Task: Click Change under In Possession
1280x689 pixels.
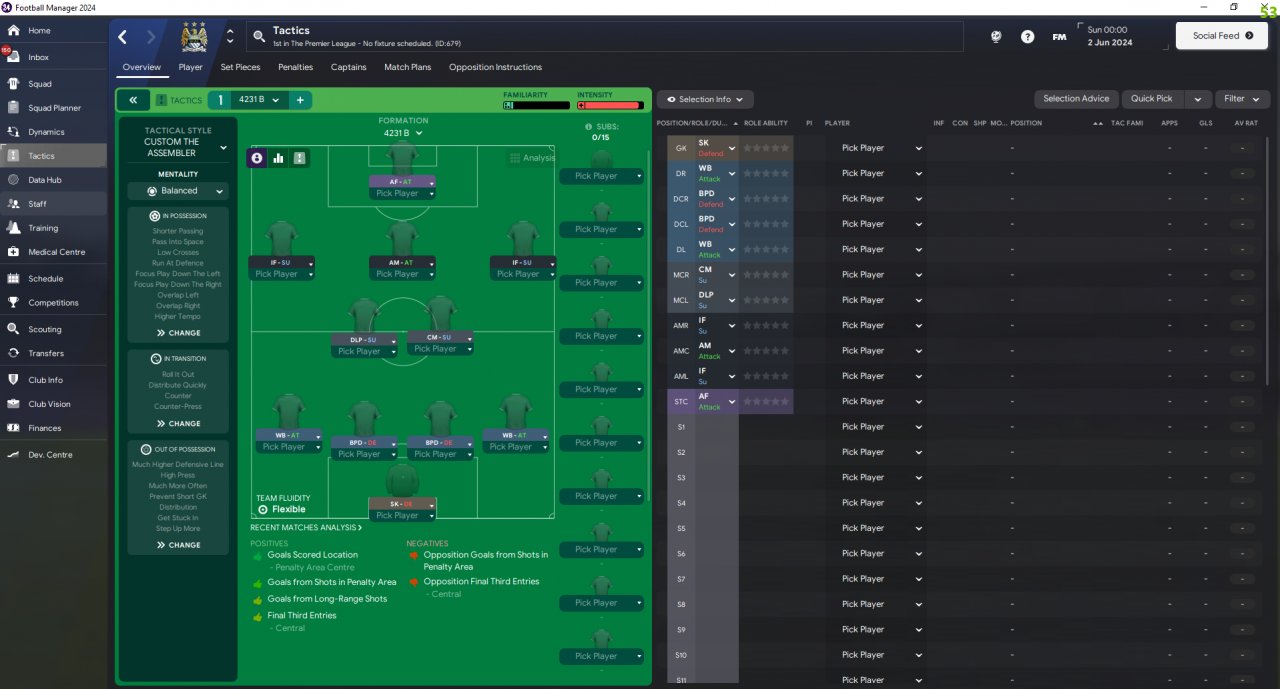Action: tap(178, 333)
